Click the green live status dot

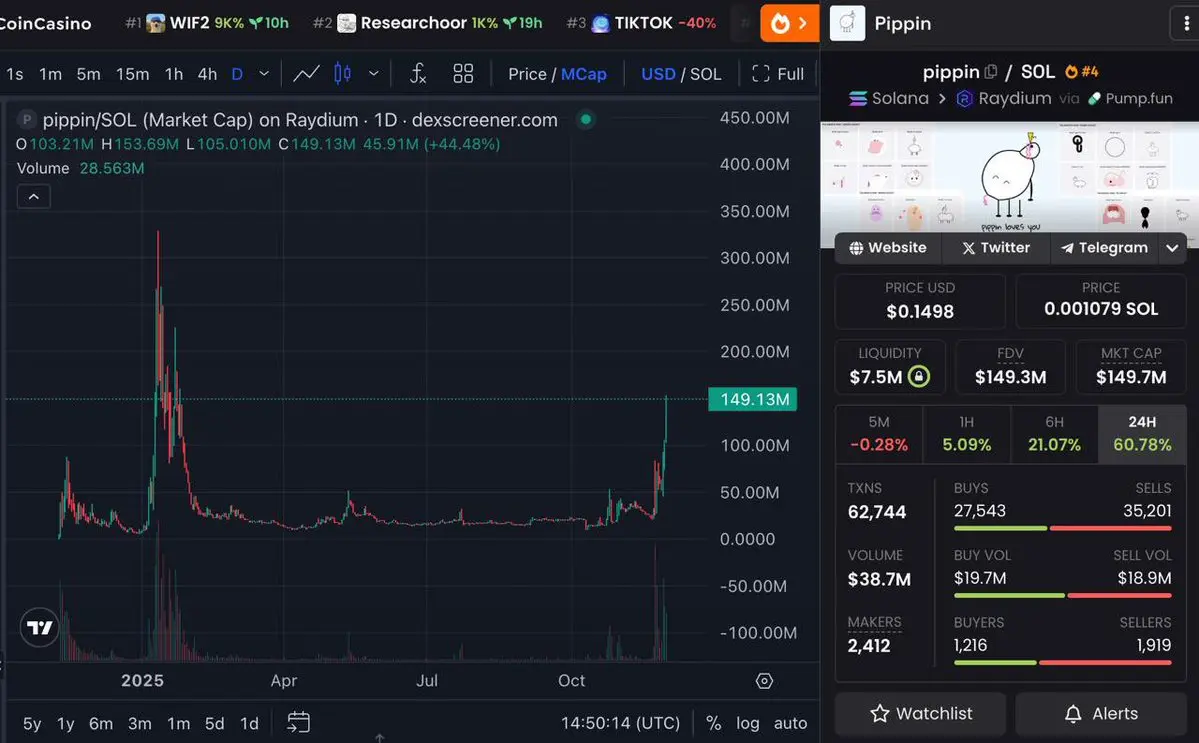coord(586,119)
